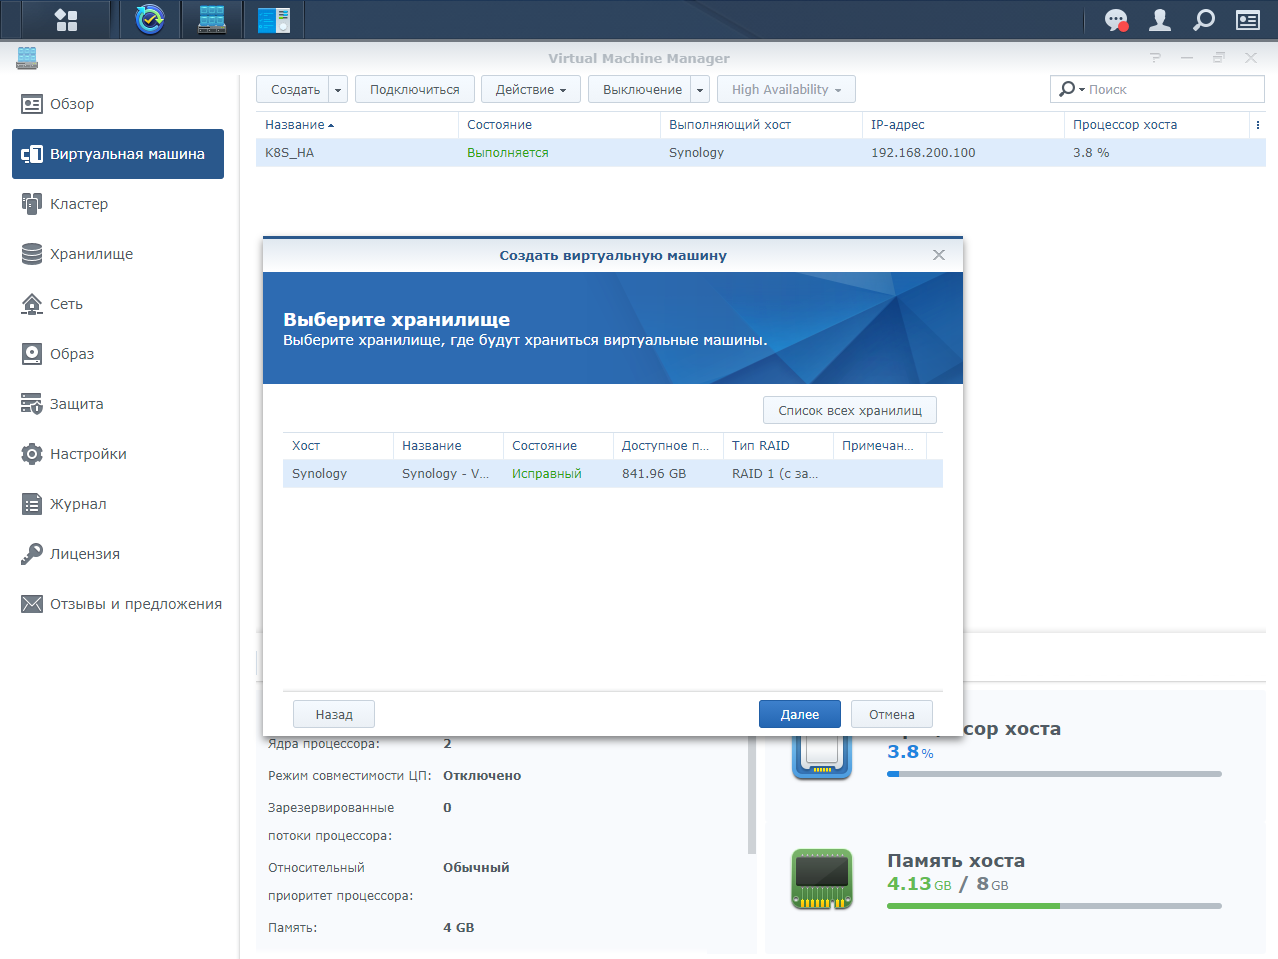Viewport: 1278px width, 959px height.
Task: Open the DSM main menu icon
Action: click(66, 19)
